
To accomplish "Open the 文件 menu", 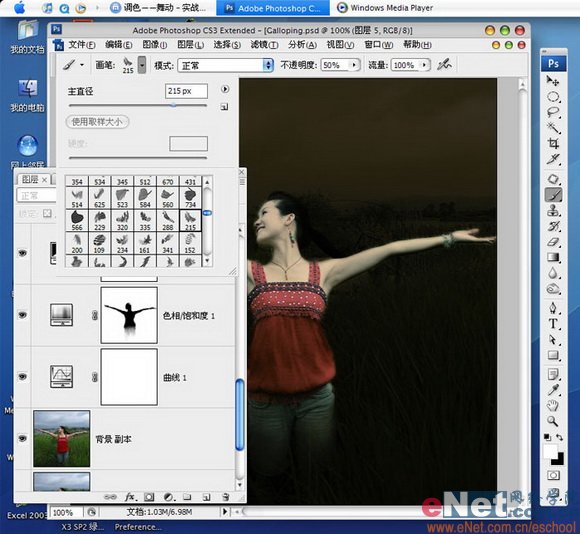I will tap(82, 45).
